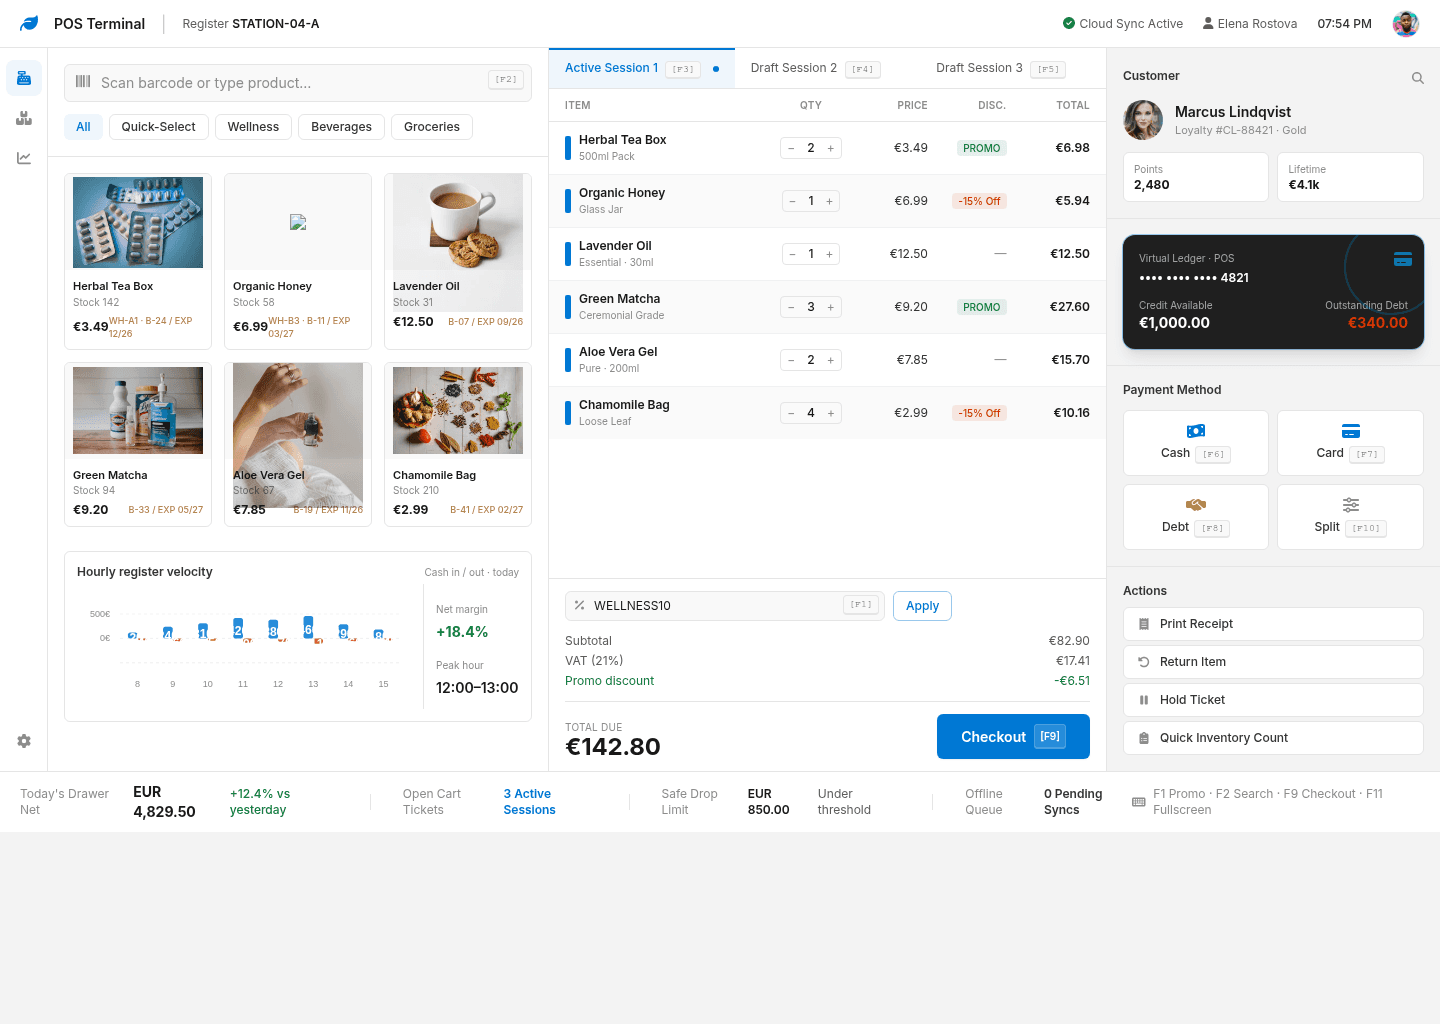Click Peak hour 12:00–13:00 value

coord(477,688)
